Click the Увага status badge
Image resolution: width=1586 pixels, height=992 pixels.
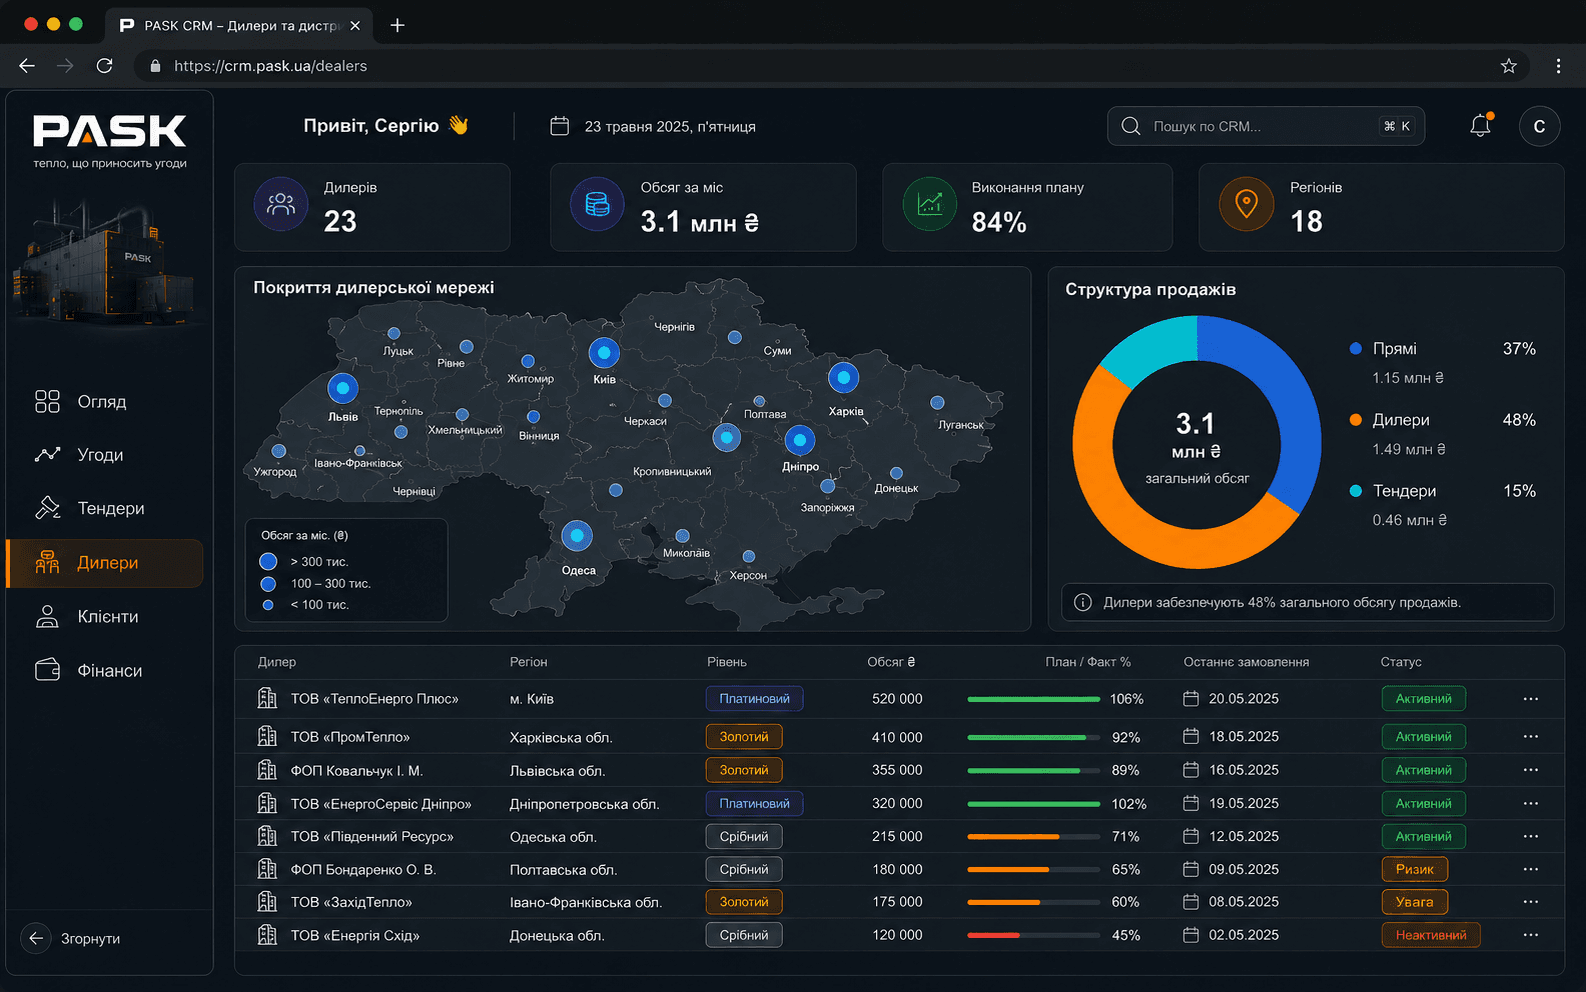1415,902
